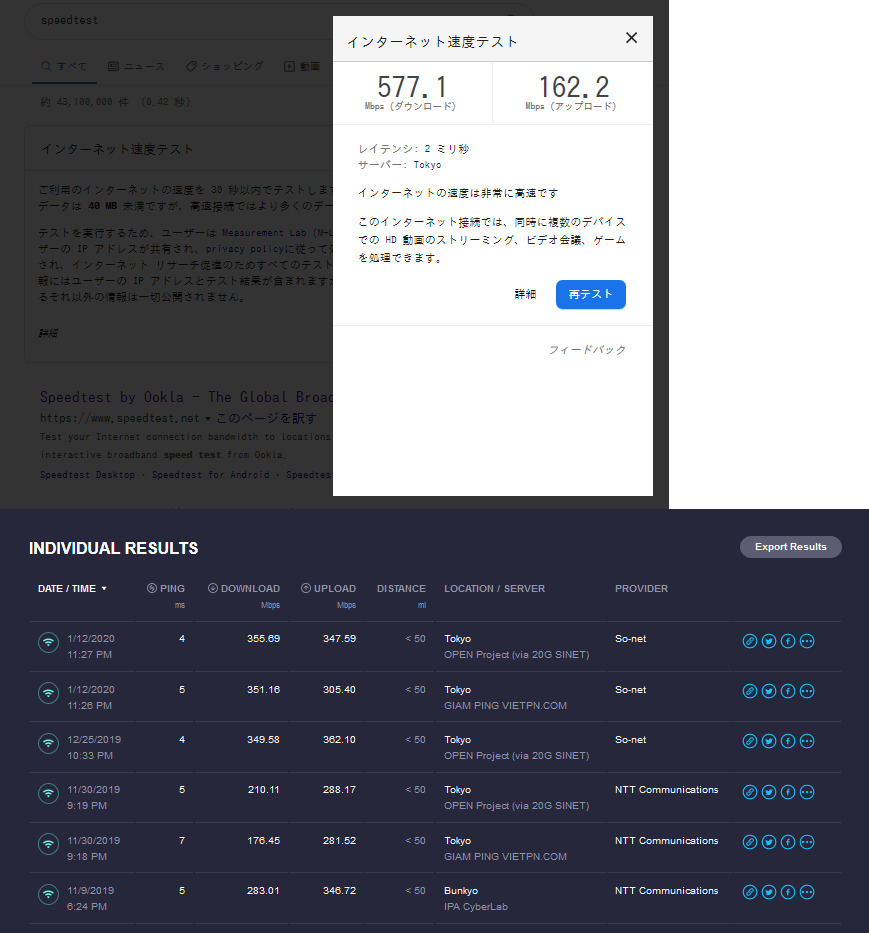
Task: Sort results by DATE / TIME dropdown arrow
Action: [x=104, y=589]
